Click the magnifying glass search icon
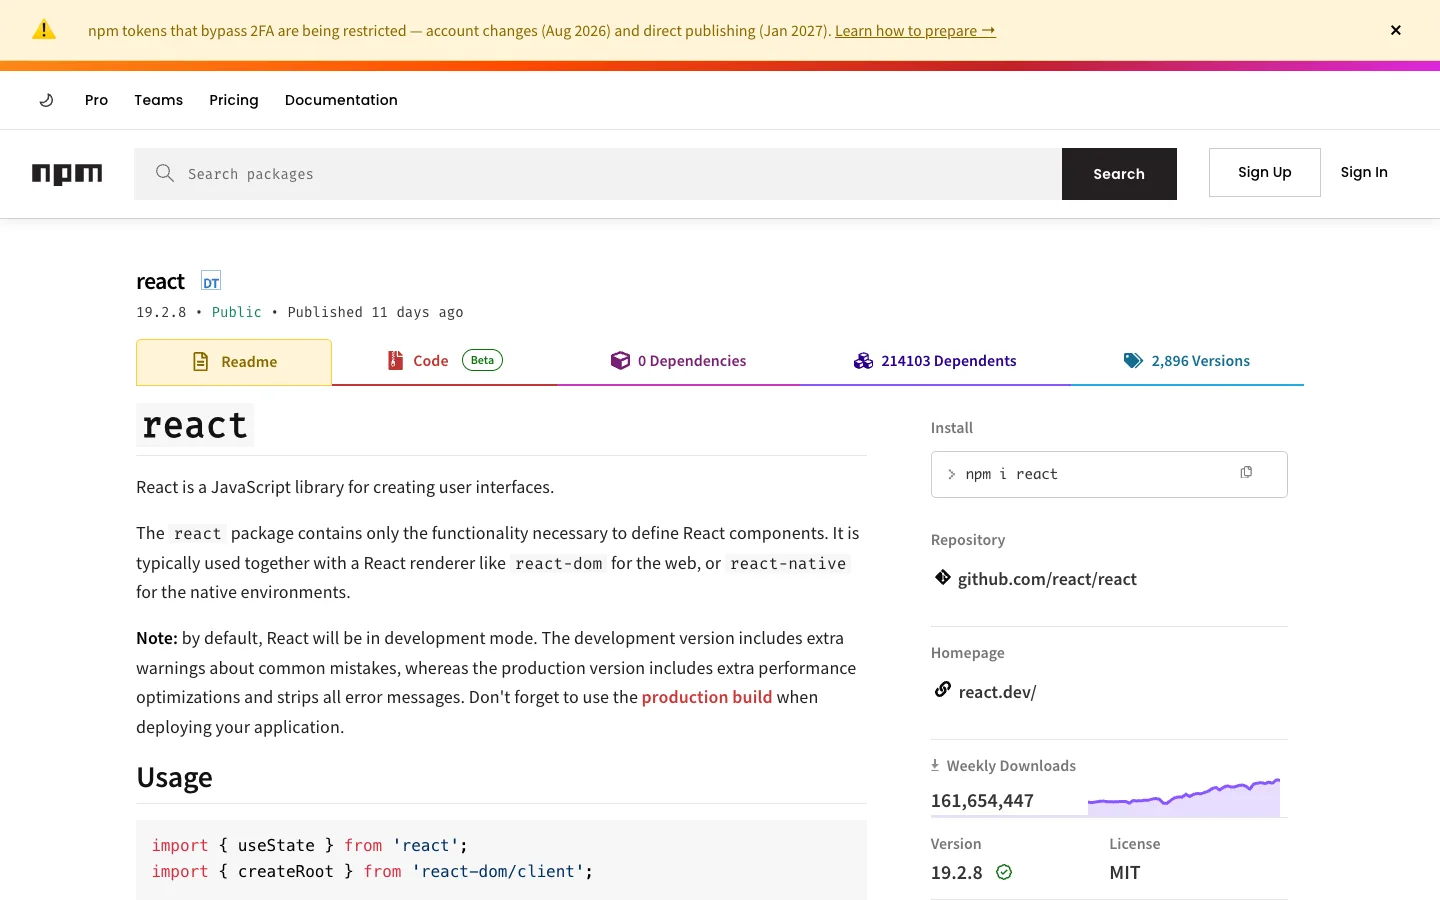 coord(165,173)
